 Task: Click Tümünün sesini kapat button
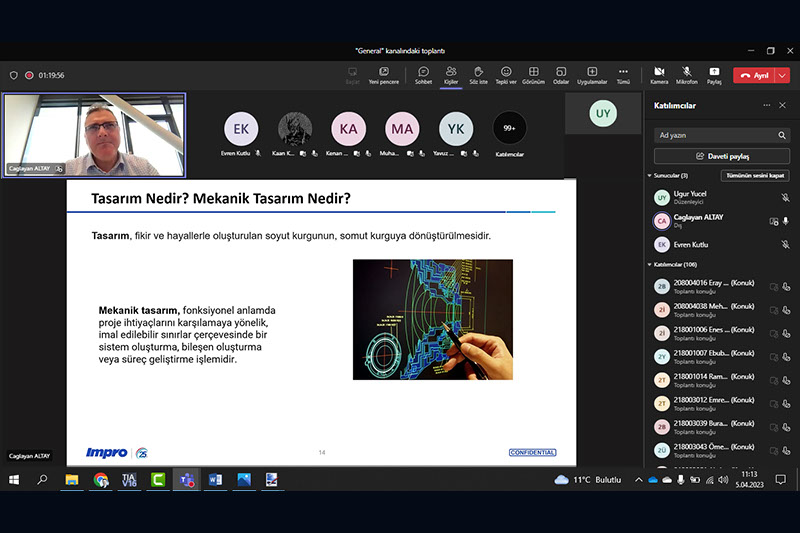pos(754,175)
